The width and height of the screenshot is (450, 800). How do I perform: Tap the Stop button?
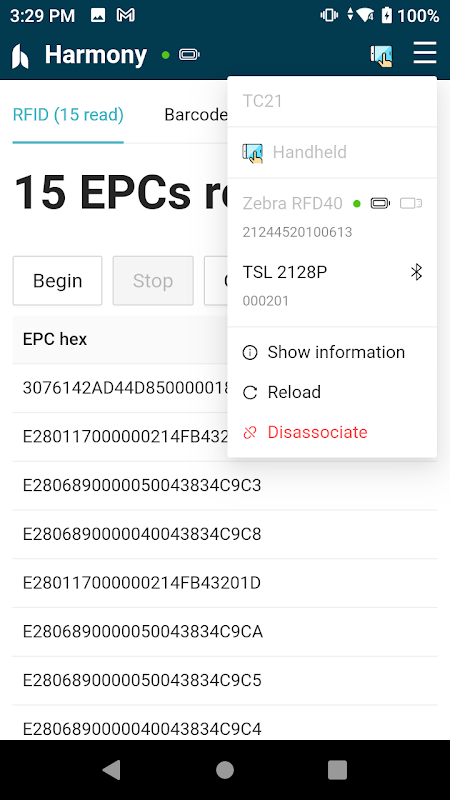(x=153, y=281)
